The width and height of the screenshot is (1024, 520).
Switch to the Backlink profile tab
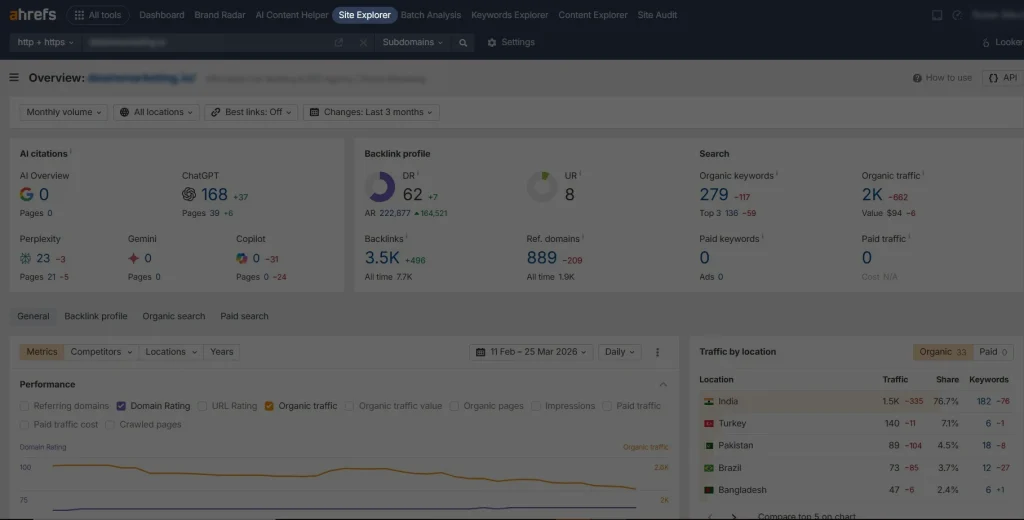95,316
